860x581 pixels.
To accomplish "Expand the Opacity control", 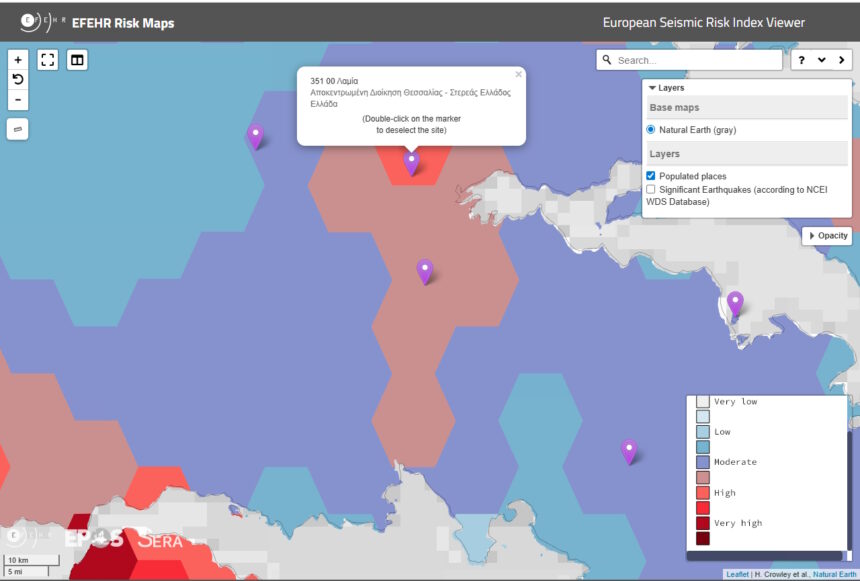I will point(827,236).
